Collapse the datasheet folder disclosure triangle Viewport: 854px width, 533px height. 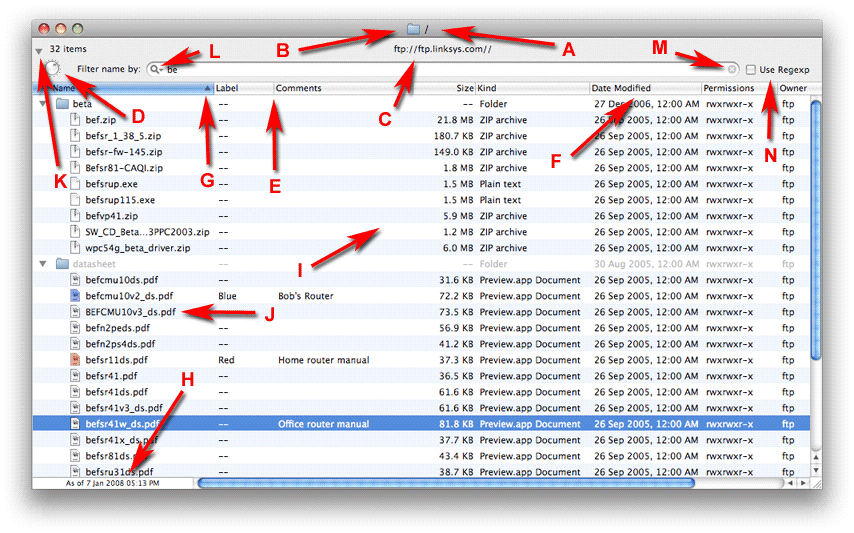(43, 264)
